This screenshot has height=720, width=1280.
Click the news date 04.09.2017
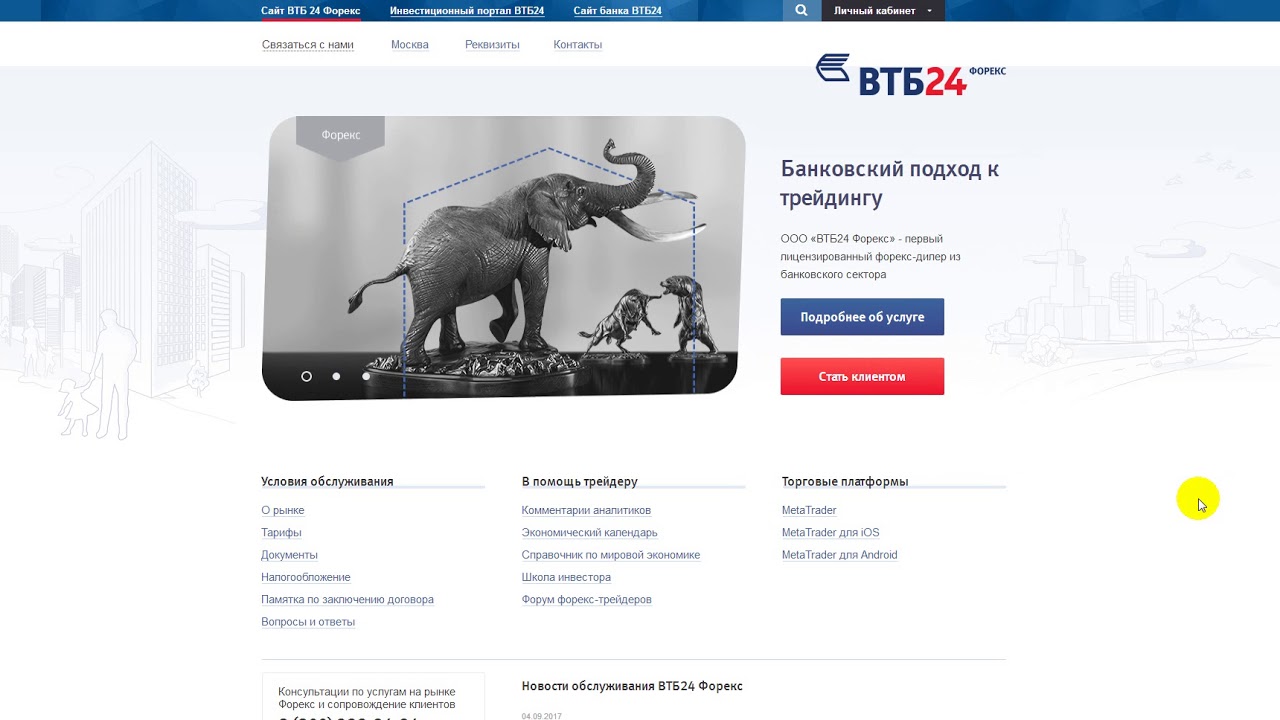541,716
